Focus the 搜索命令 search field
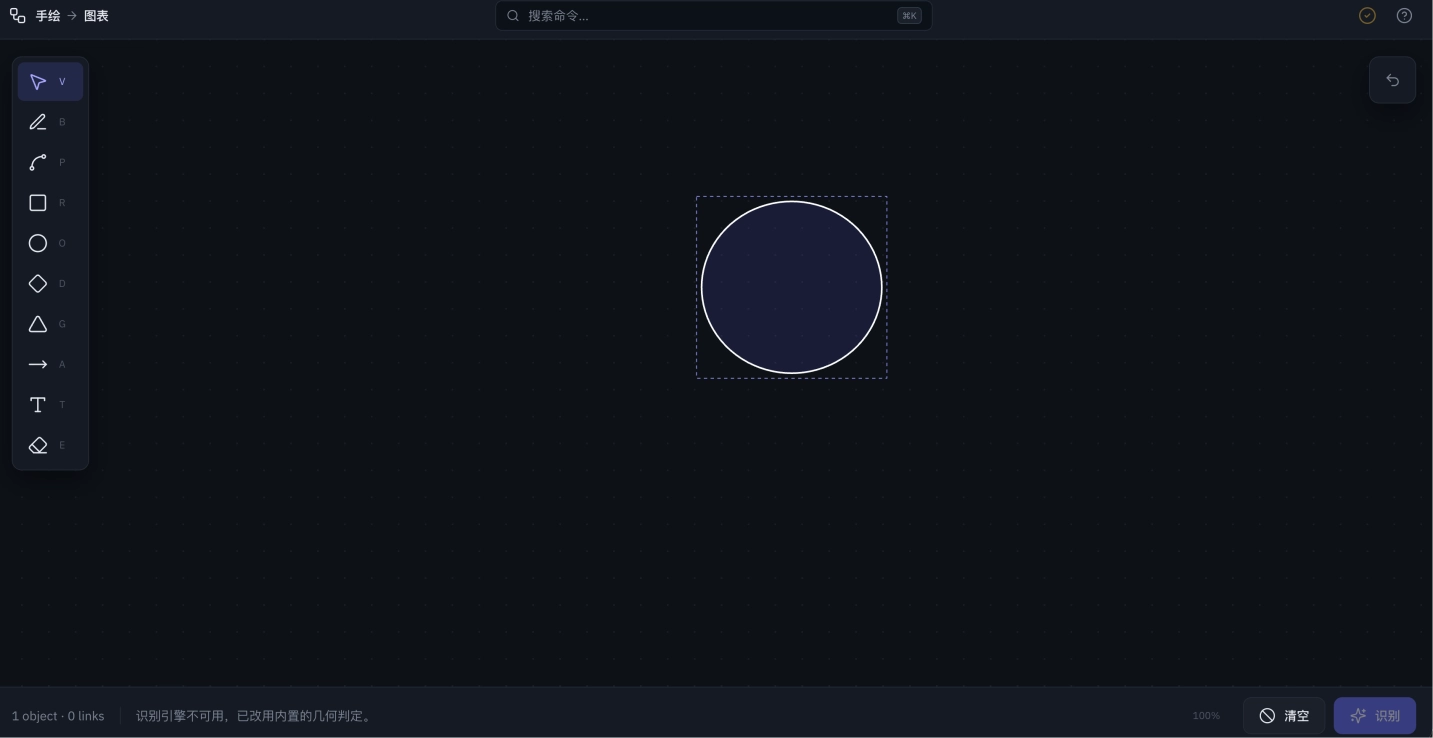The height and width of the screenshot is (738, 1433). point(714,16)
